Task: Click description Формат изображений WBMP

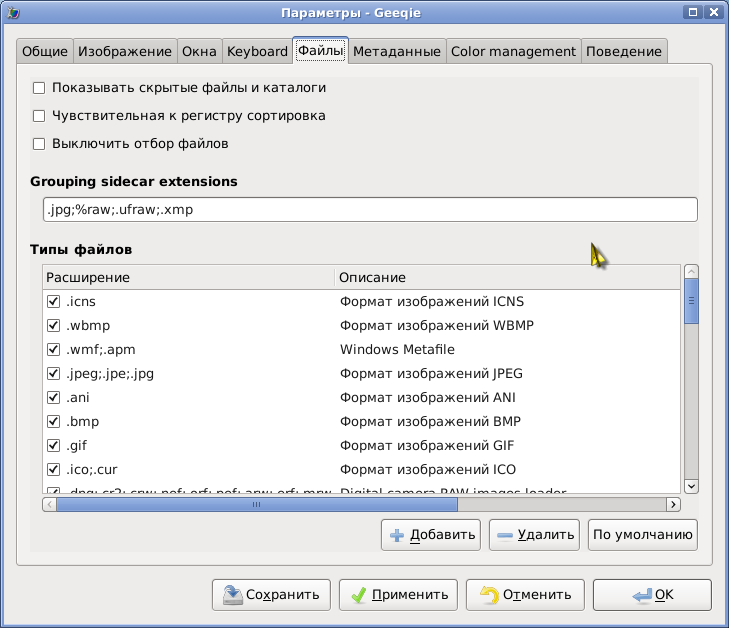Action: pyautogui.click(x=437, y=325)
